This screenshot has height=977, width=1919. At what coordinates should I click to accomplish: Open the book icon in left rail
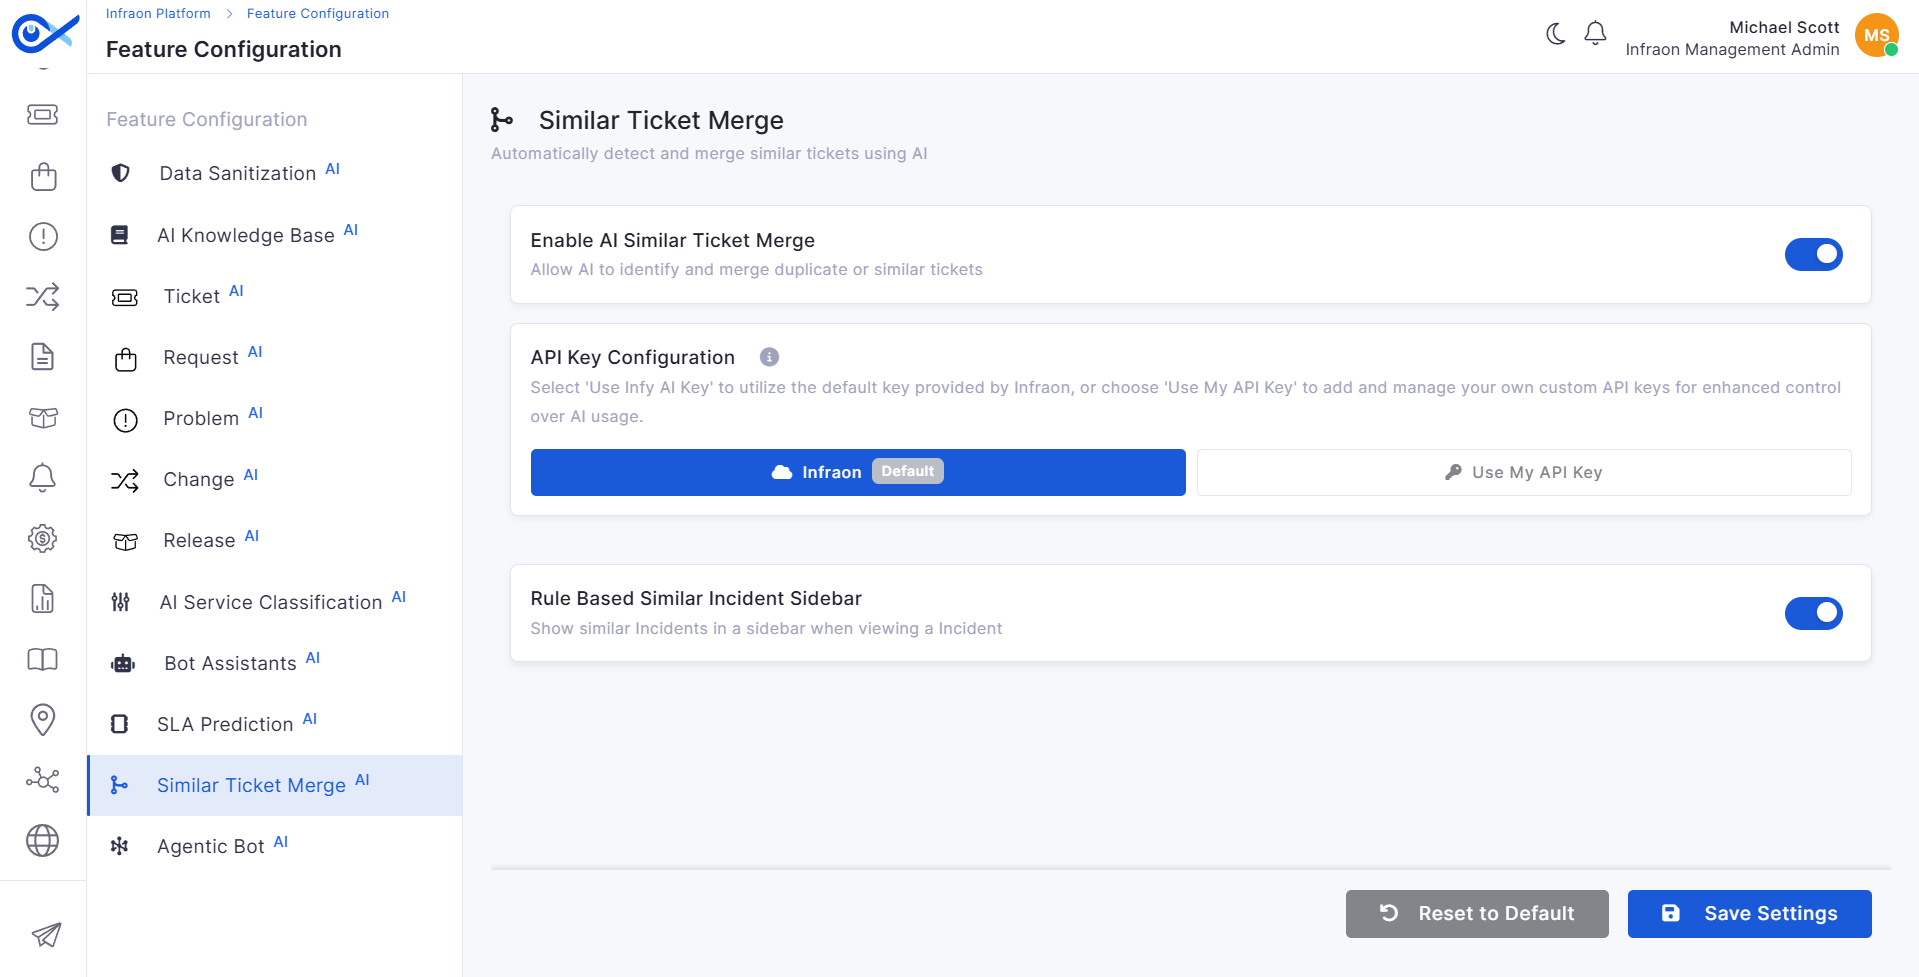pyautogui.click(x=42, y=659)
